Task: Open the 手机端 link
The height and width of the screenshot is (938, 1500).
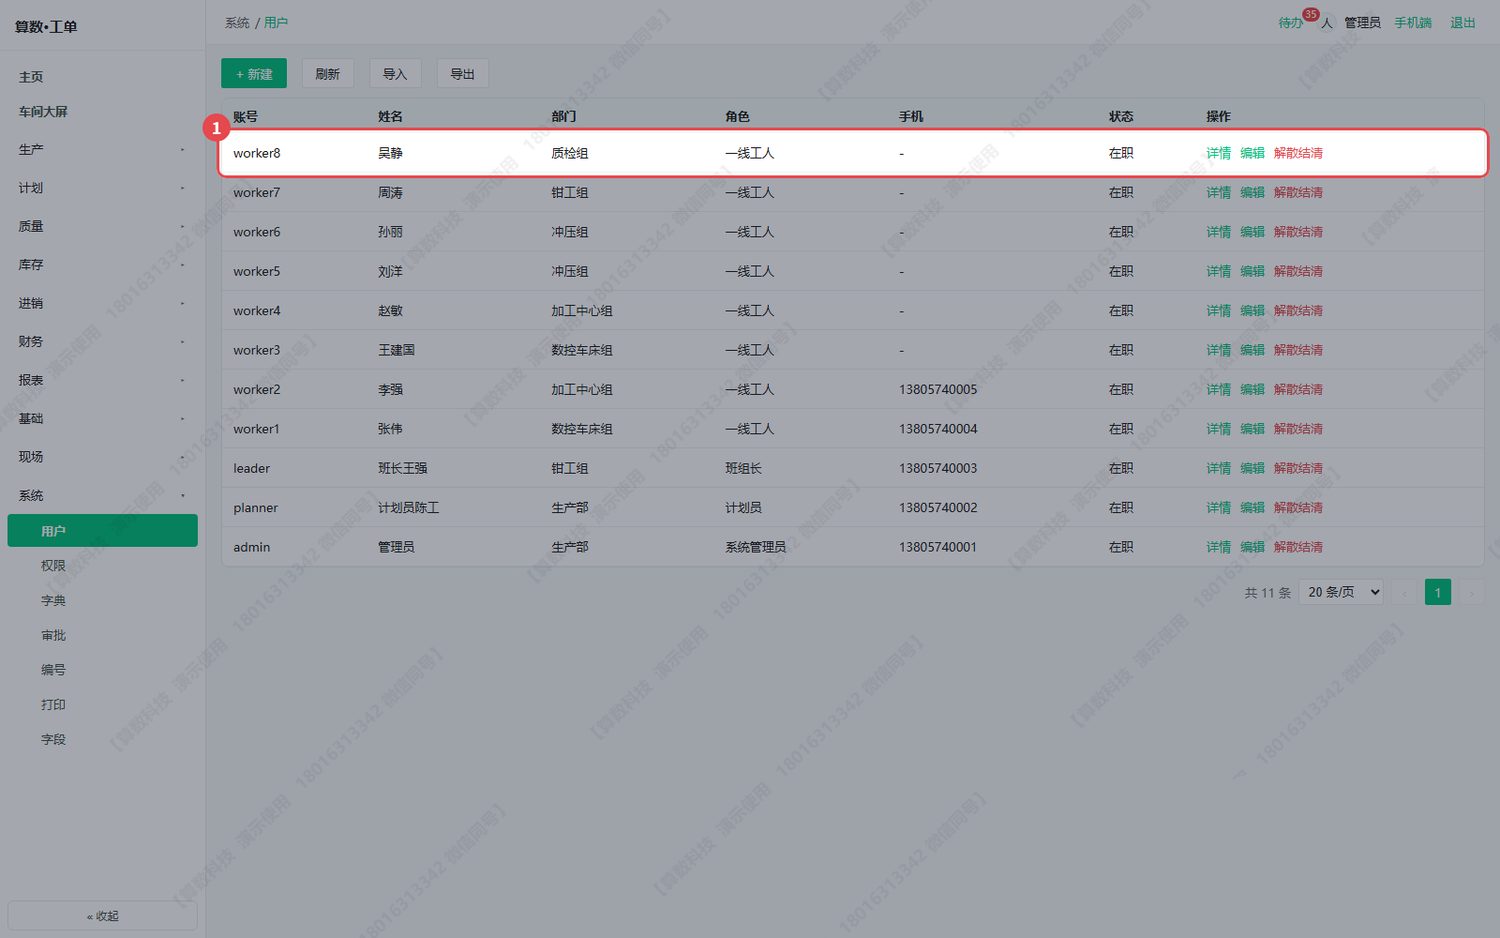Action: [x=1413, y=23]
